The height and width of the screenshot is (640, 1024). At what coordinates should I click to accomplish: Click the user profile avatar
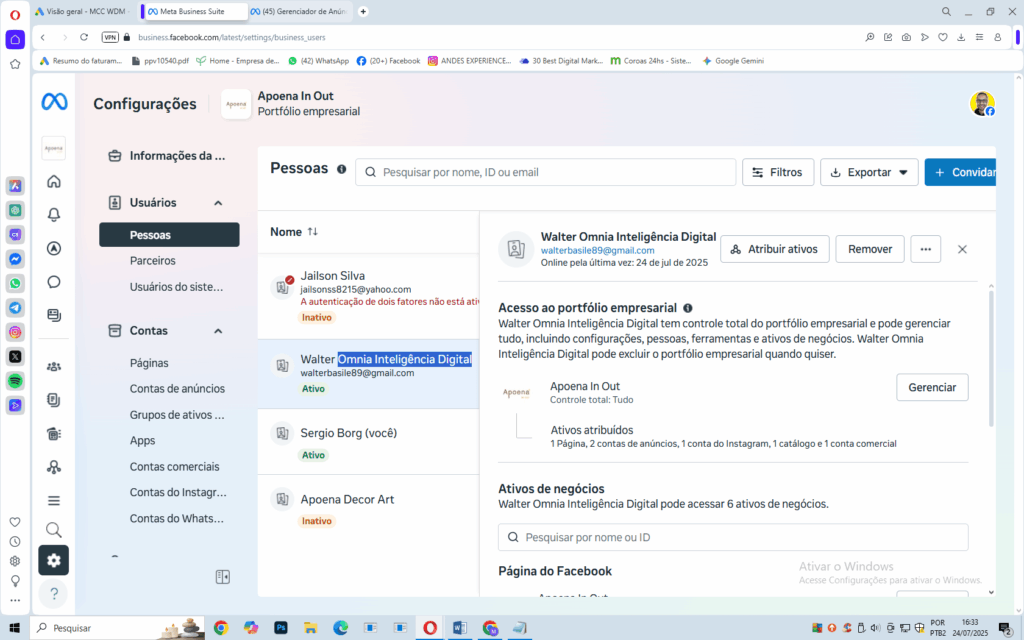tap(982, 103)
